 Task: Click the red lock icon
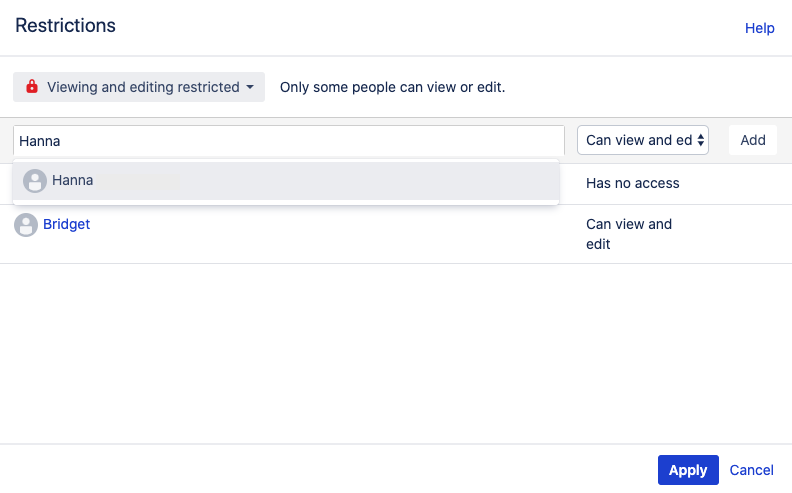32,86
